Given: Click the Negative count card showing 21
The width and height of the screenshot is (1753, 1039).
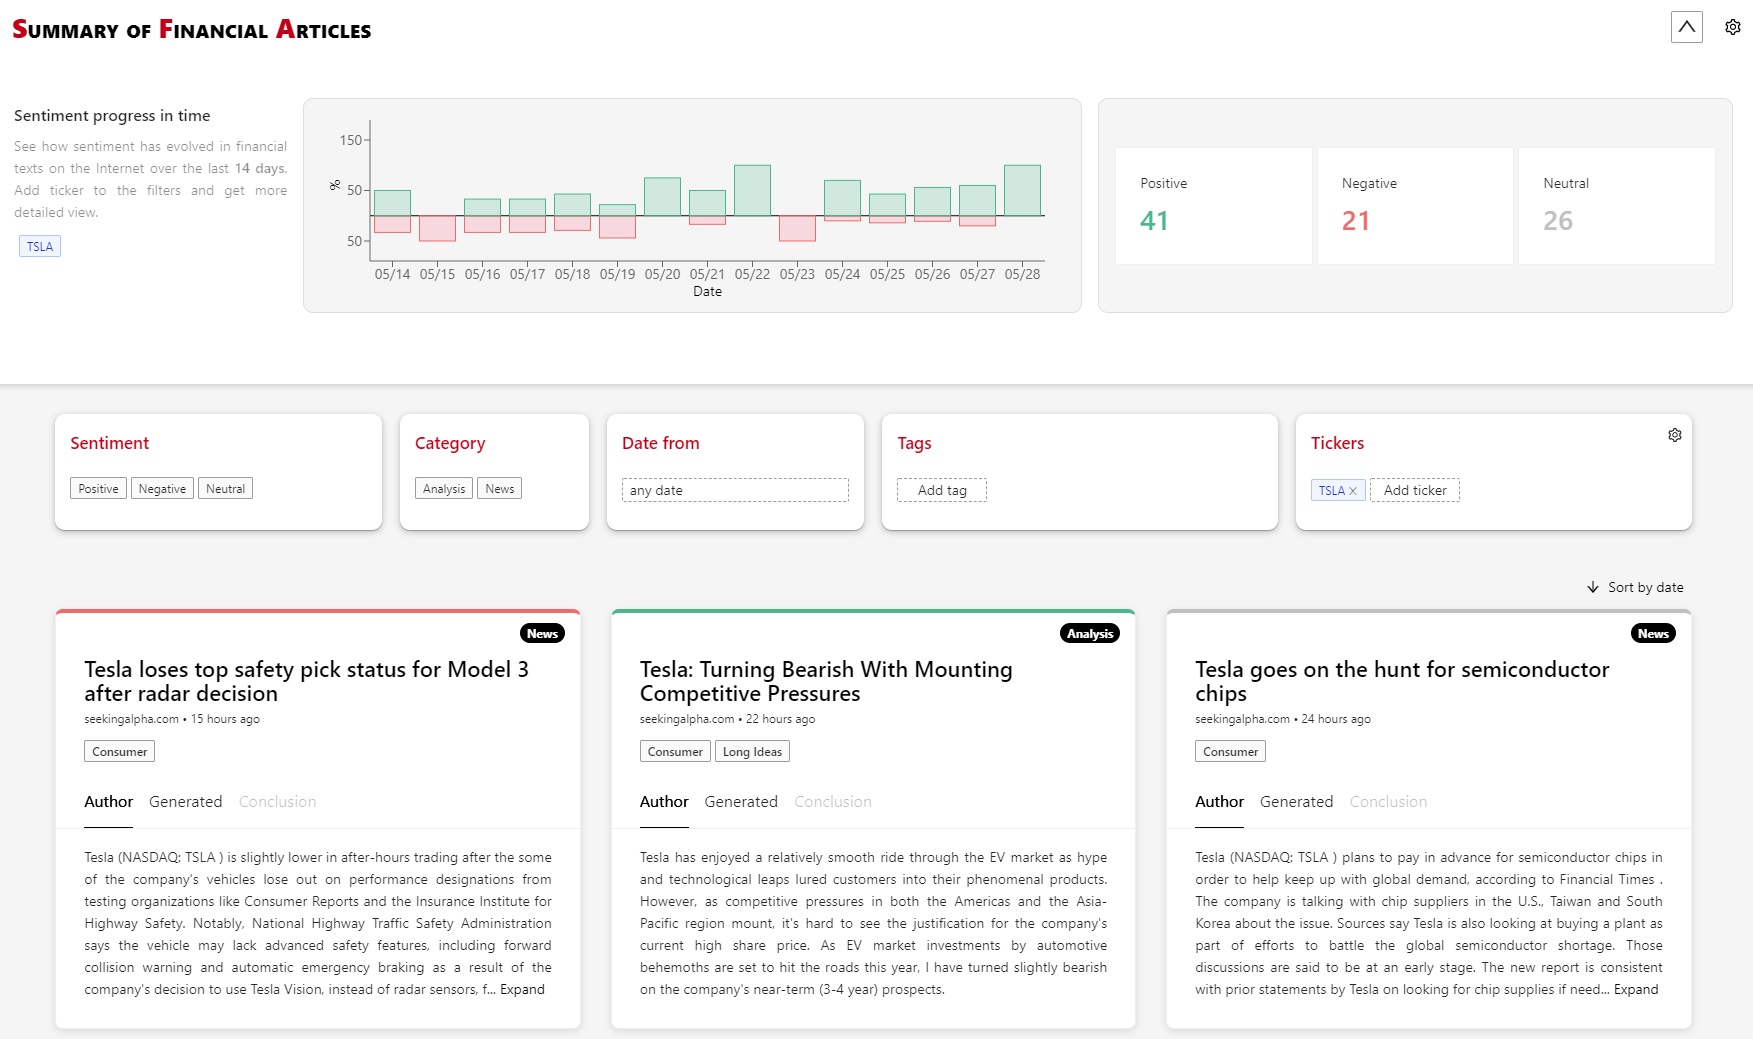Looking at the screenshot, I should (x=1415, y=206).
